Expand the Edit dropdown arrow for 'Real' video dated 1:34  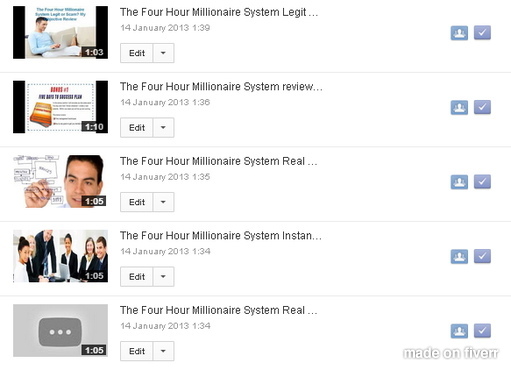tap(163, 351)
